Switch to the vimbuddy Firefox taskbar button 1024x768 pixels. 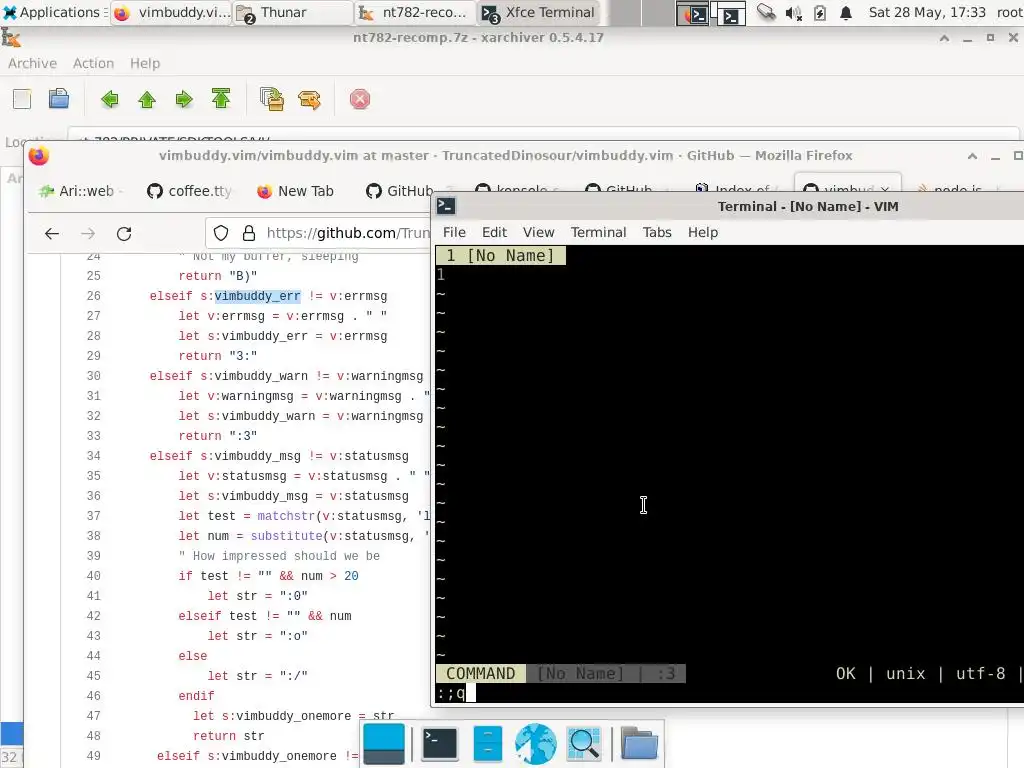point(171,12)
